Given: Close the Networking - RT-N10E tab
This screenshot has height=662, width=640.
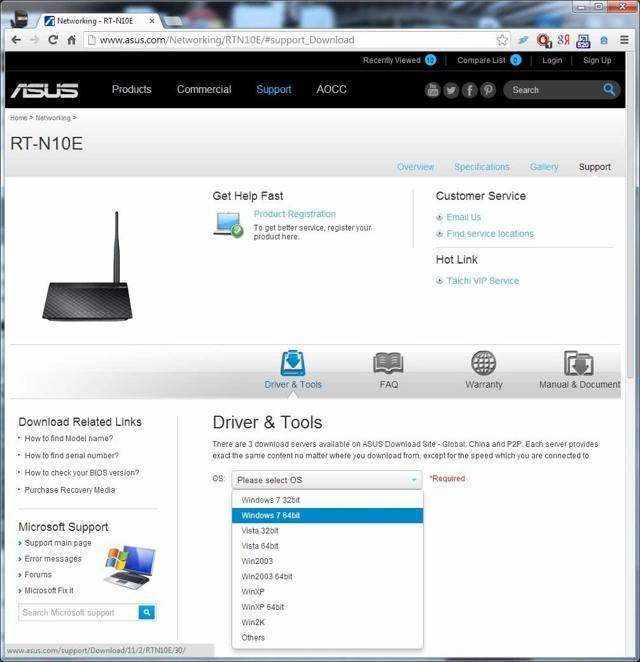Looking at the screenshot, I should point(152,21).
